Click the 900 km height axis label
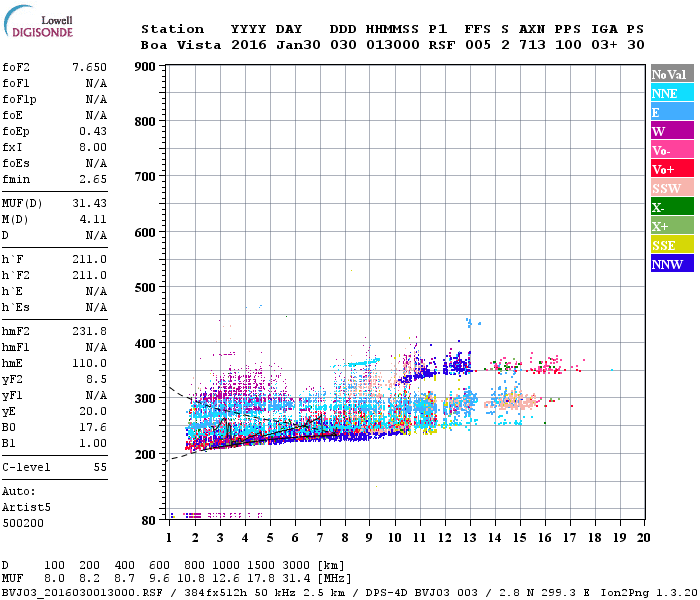The image size is (700, 600). [x=145, y=67]
